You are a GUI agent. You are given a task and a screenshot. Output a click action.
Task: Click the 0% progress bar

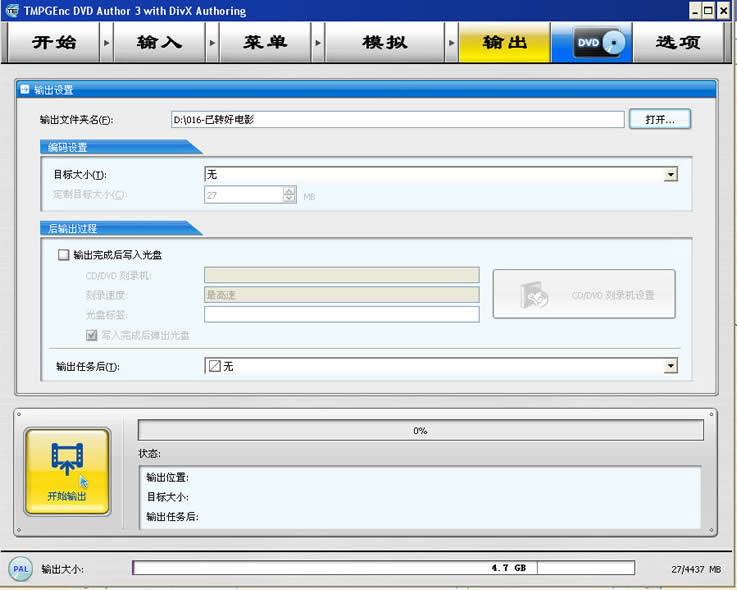421,430
